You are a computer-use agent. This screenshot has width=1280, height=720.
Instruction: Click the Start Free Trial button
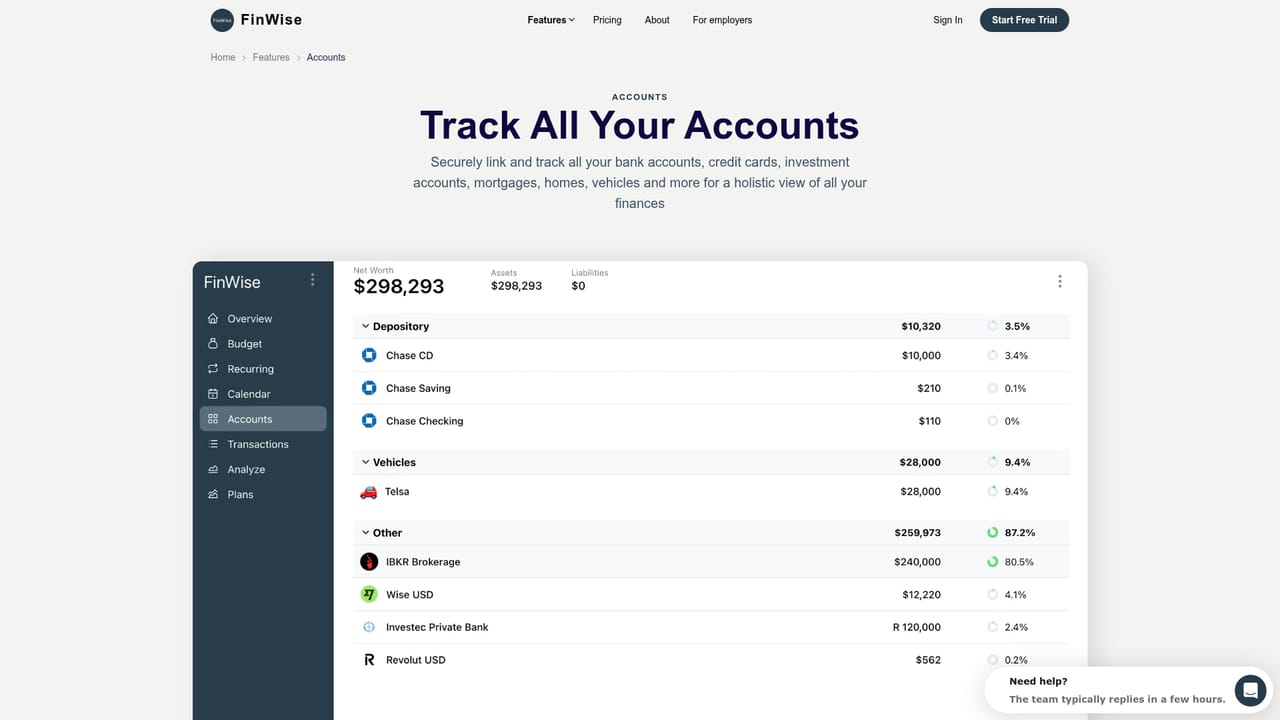[1024, 20]
